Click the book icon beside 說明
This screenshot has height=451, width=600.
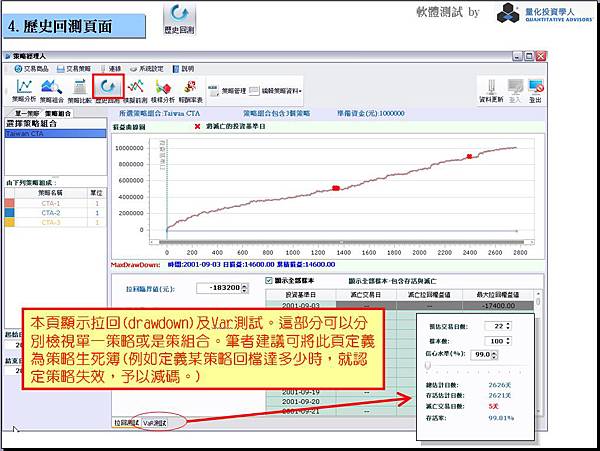click(x=176, y=69)
